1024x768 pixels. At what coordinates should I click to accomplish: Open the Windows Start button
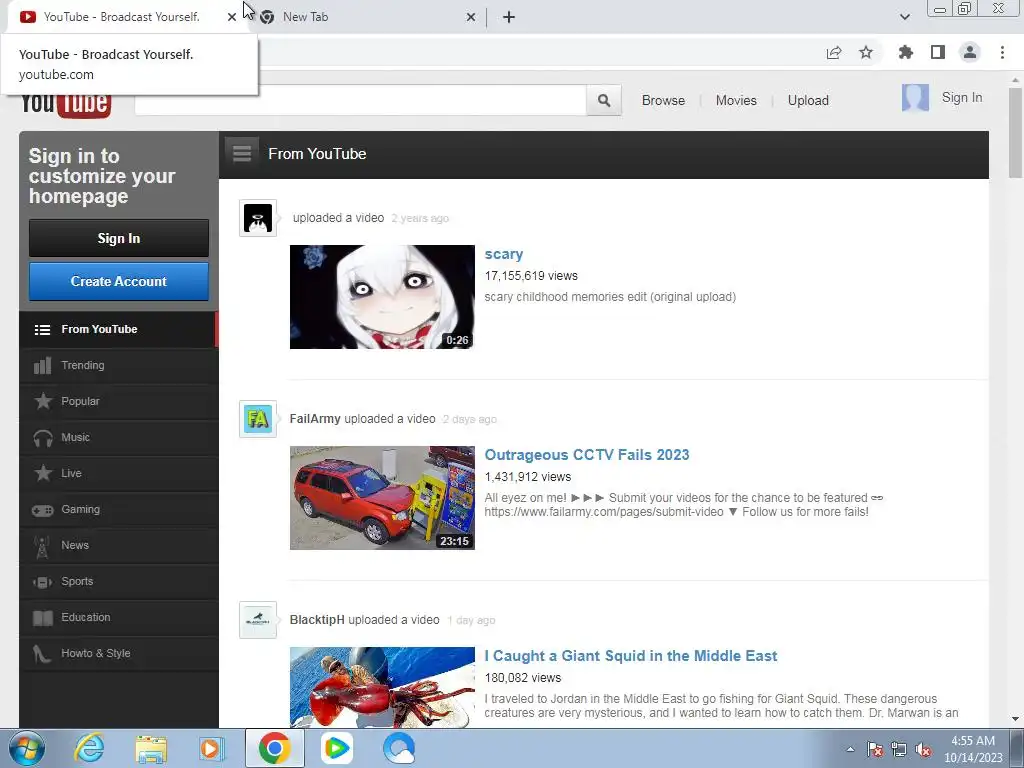pyautogui.click(x=27, y=748)
